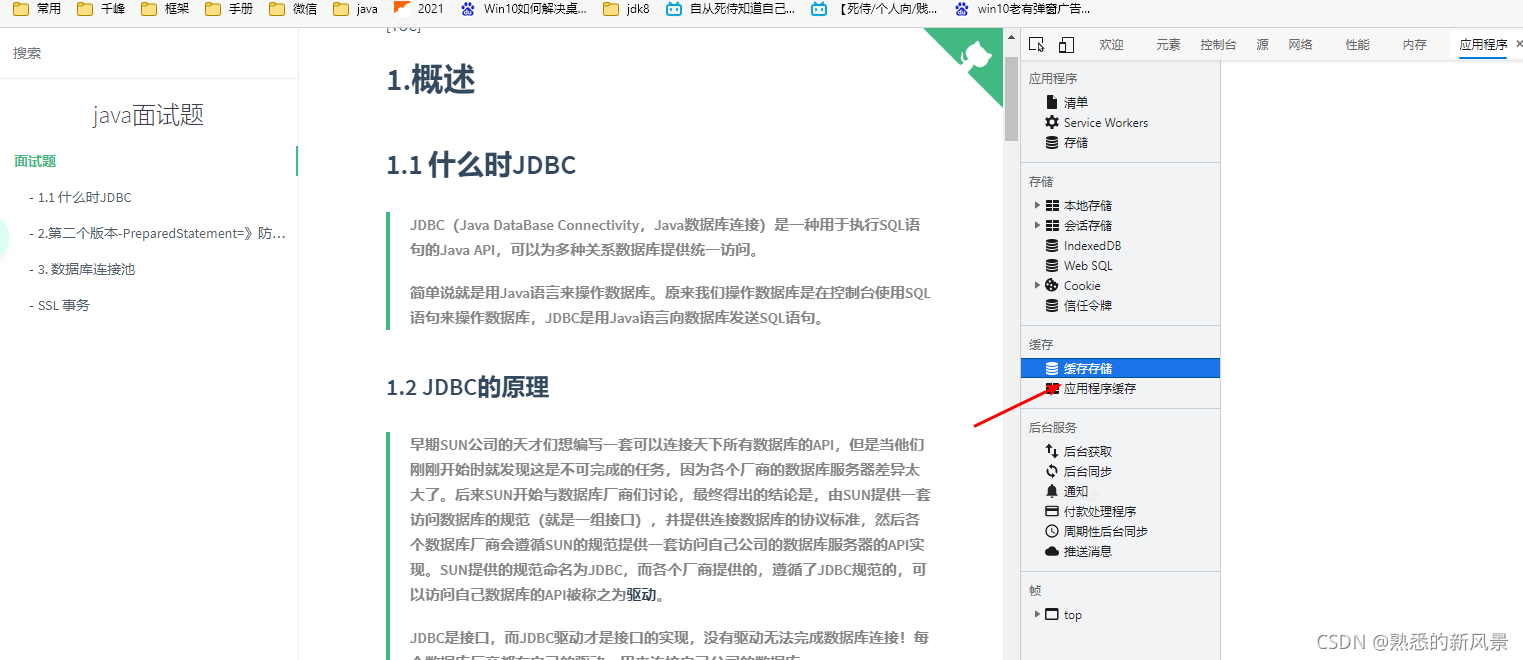Open 后台获取 arrows icon
Viewport: 1523px width, 660px height.
point(1052,451)
